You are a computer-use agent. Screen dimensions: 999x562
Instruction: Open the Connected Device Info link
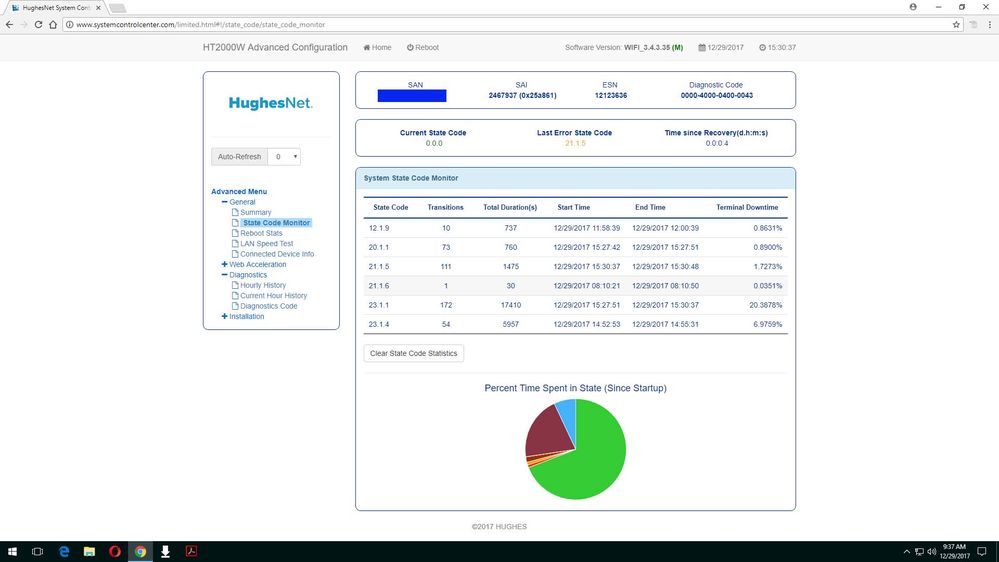pos(276,254)
